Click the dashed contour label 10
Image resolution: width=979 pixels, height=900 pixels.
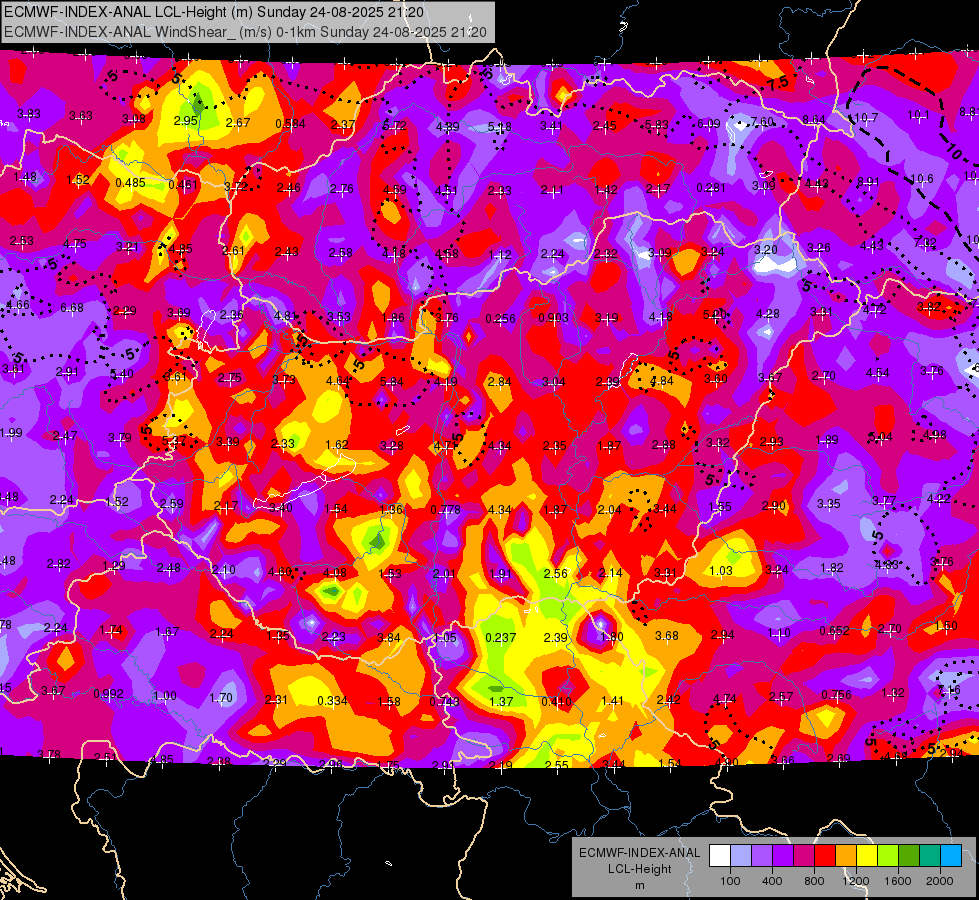[x=953, y=151]
